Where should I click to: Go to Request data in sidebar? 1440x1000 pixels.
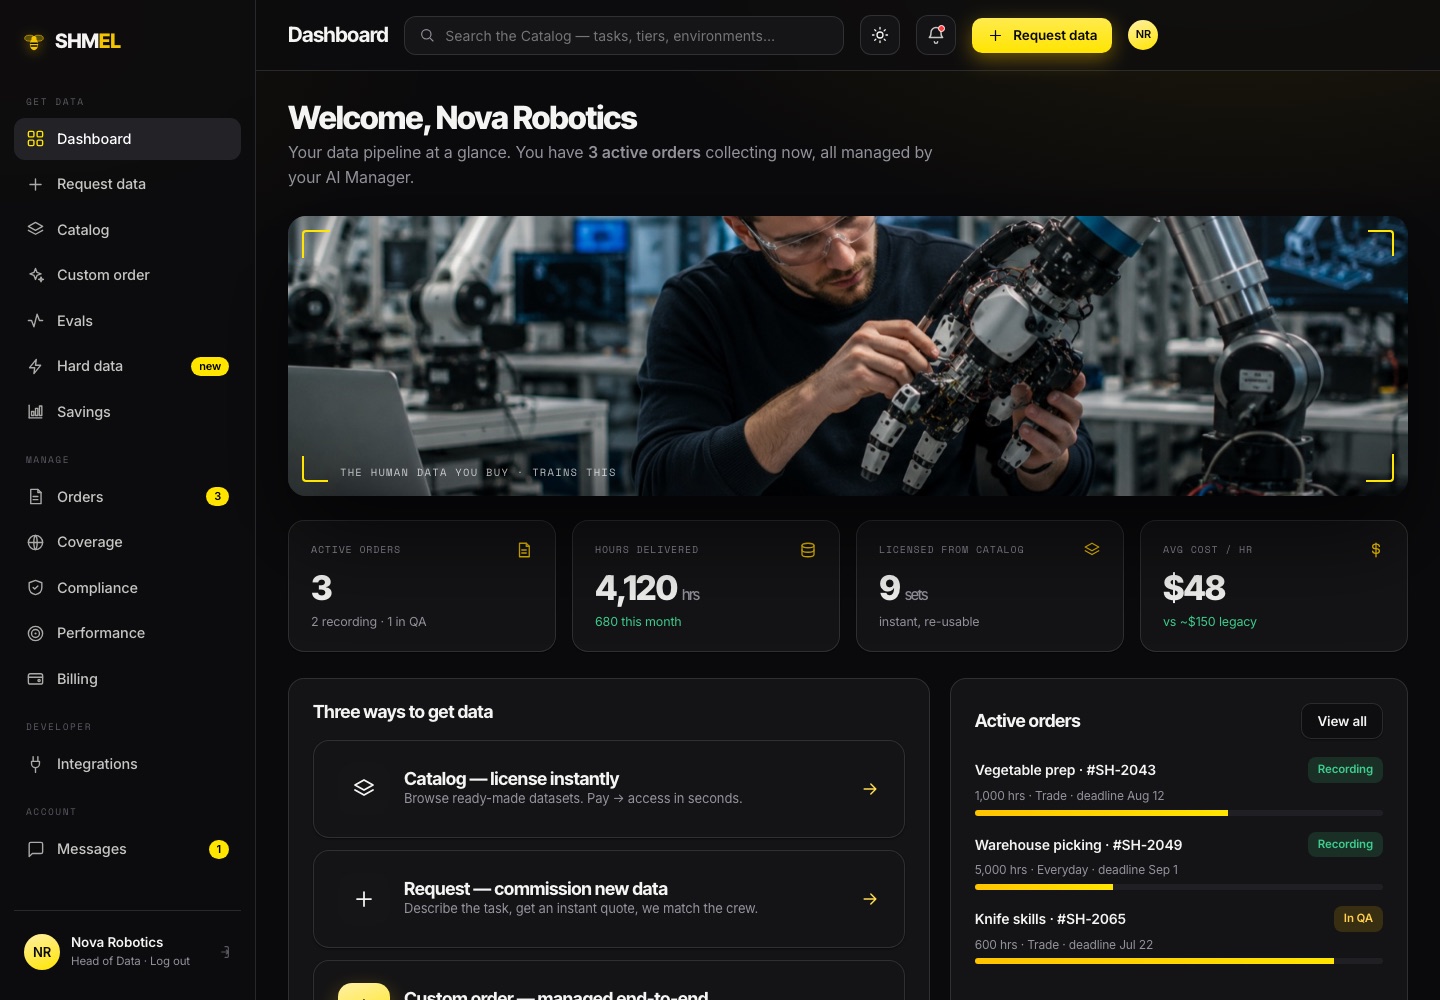click(x=127, y=184)
